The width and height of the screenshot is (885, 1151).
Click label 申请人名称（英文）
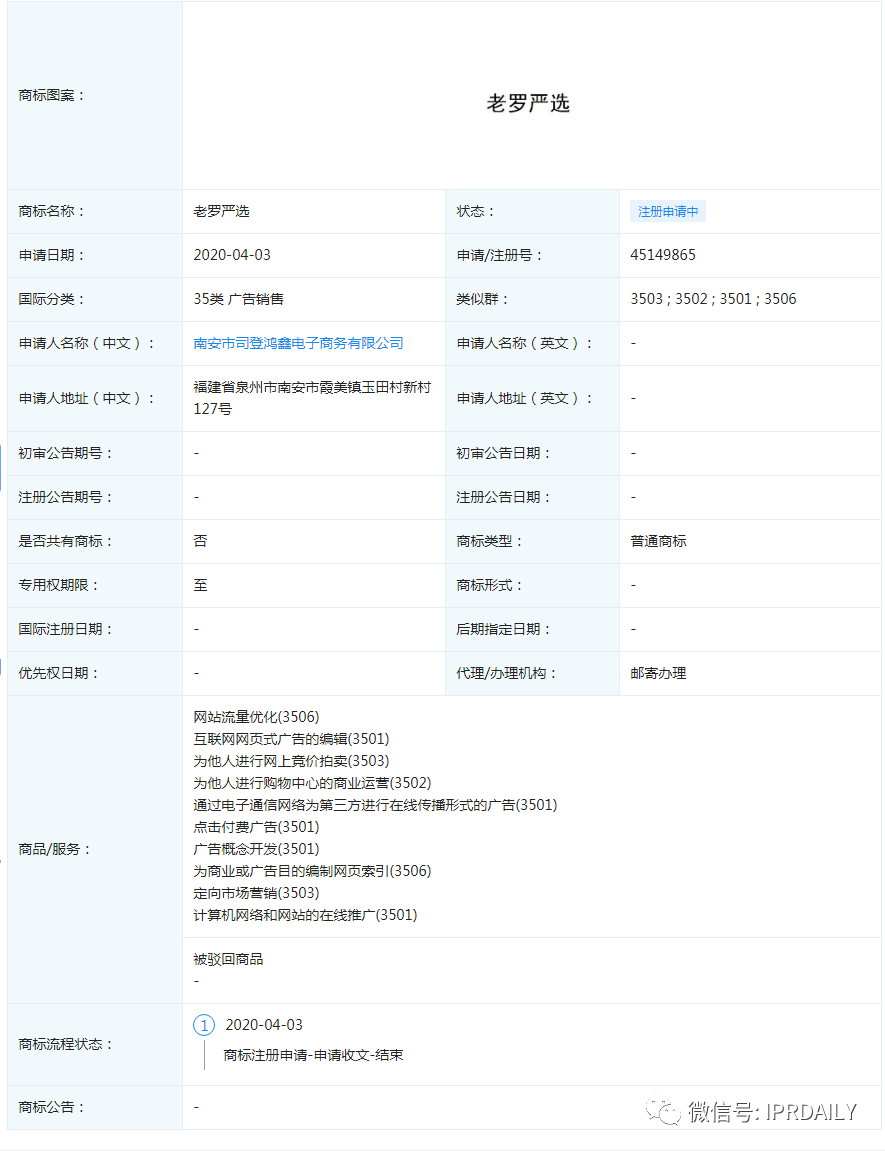coord(525,344)
